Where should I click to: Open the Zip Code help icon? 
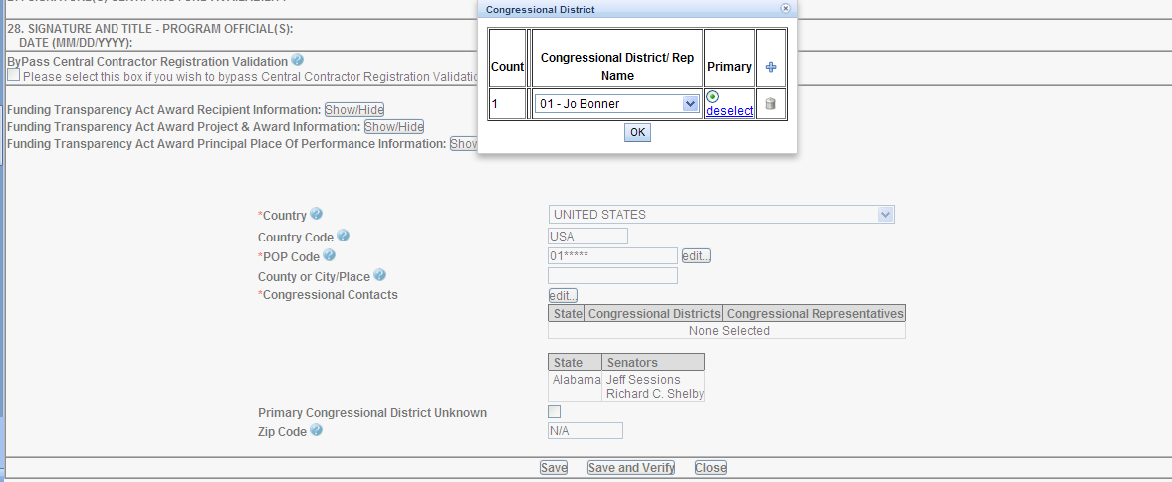coord(316,430)
